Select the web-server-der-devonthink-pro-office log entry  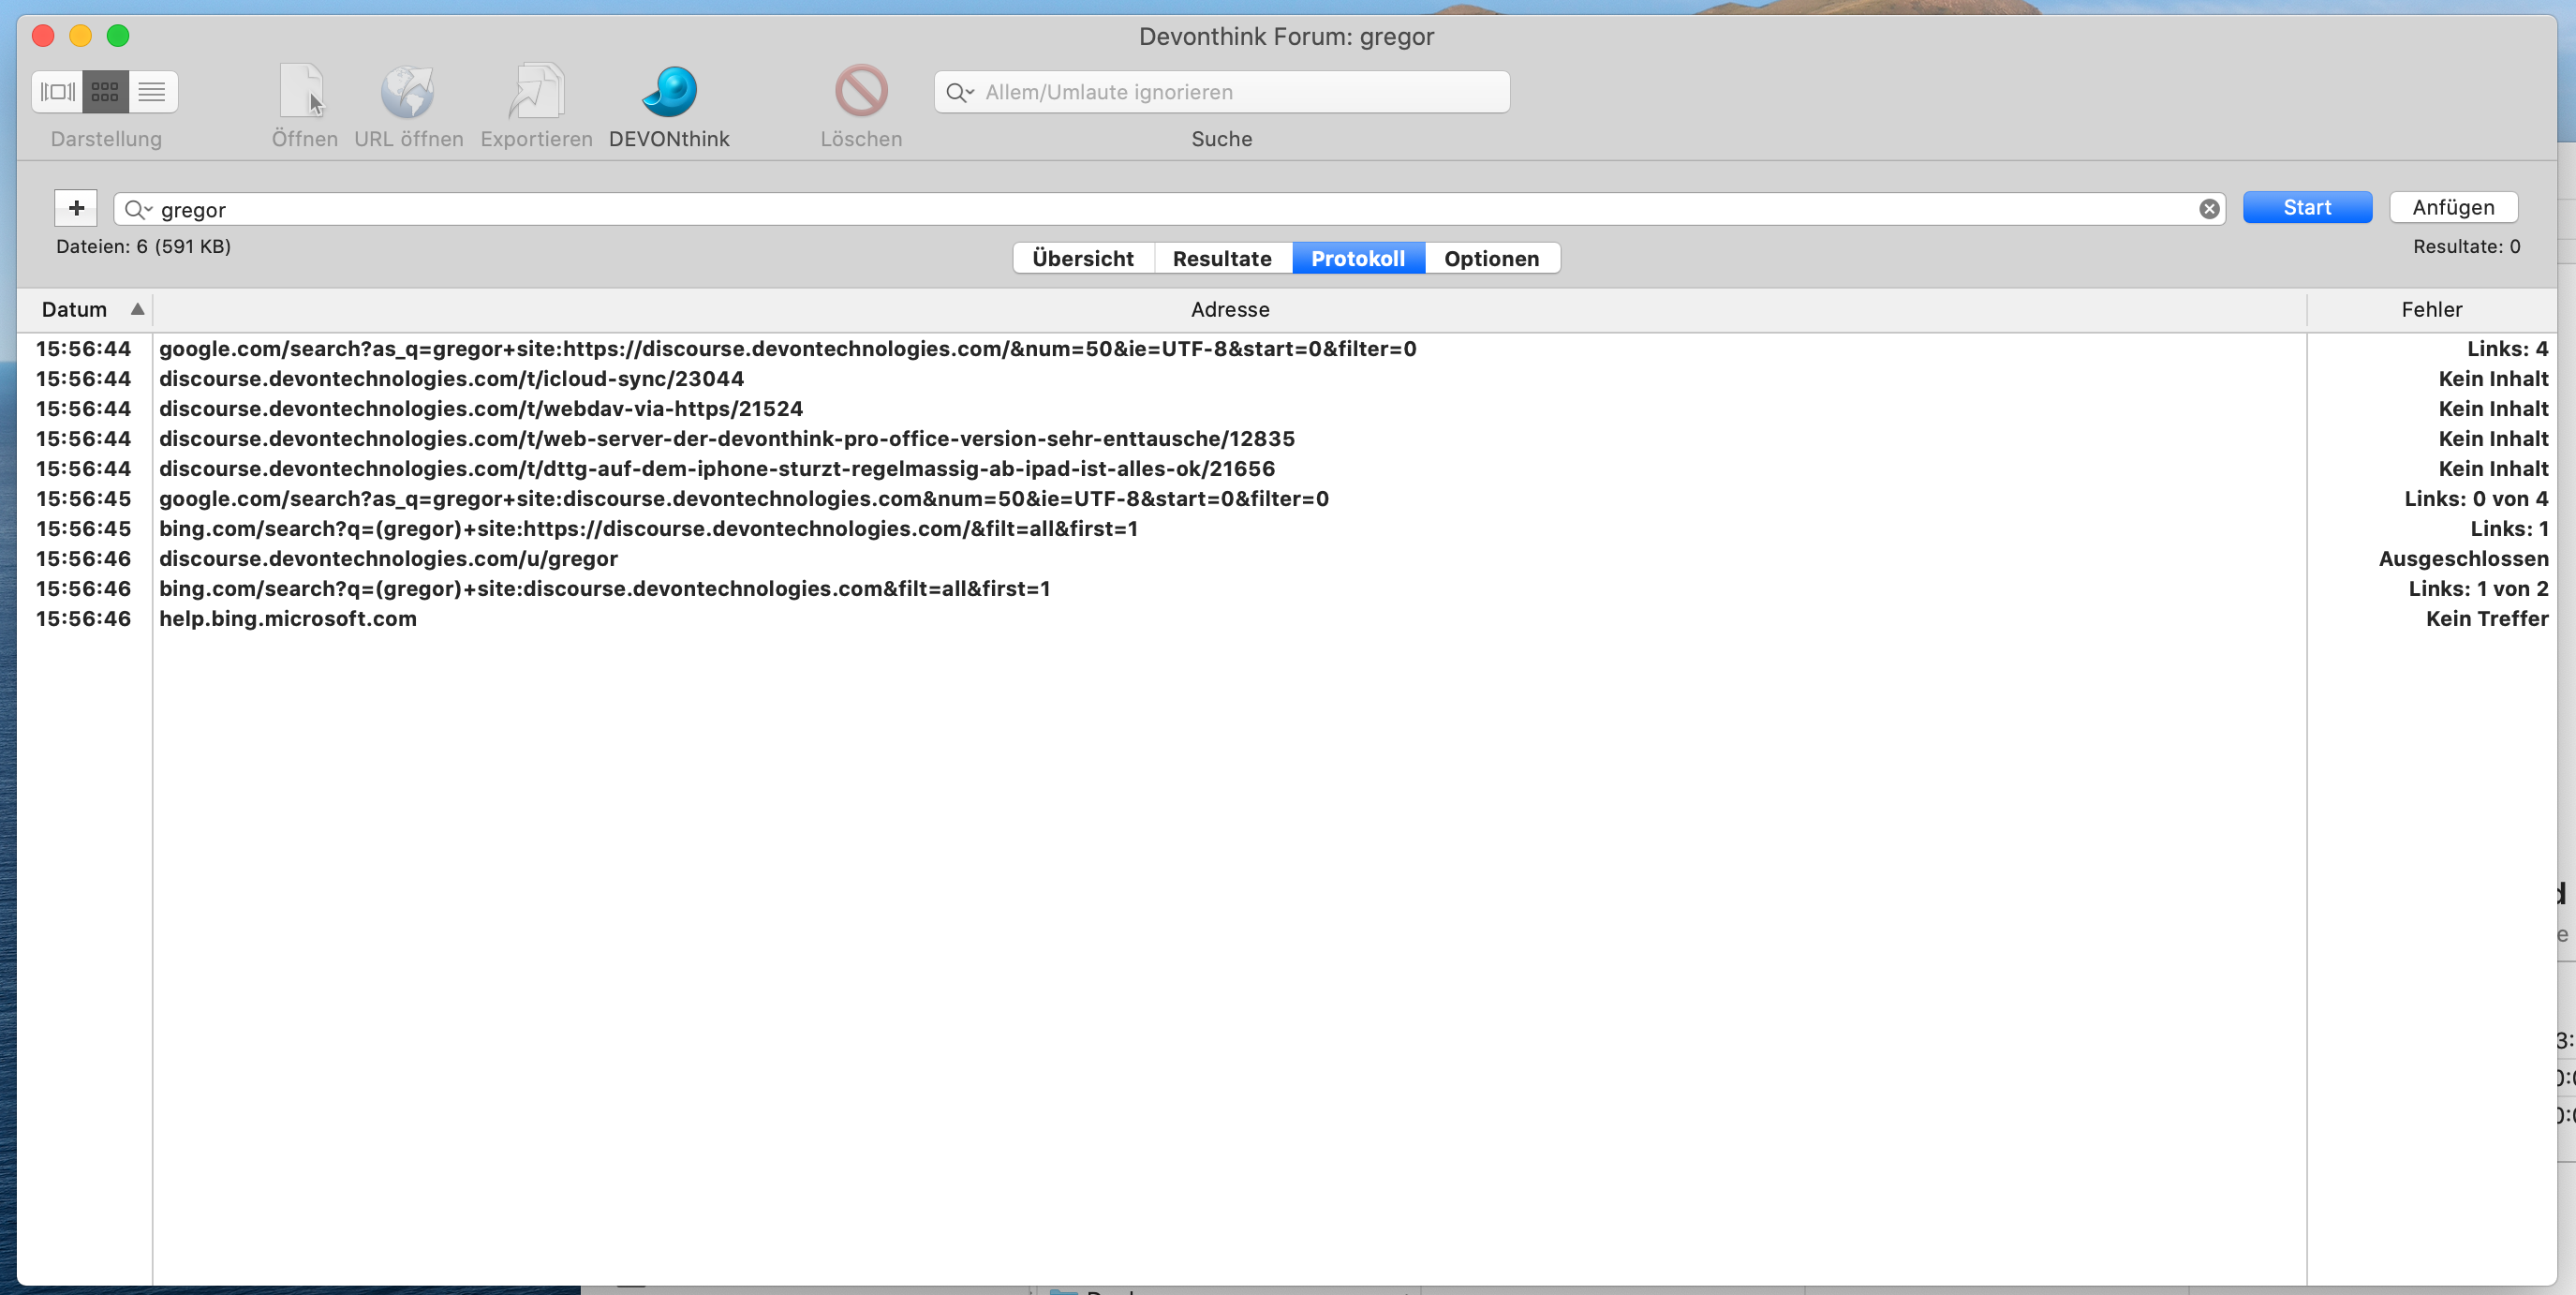[1287, 439]
